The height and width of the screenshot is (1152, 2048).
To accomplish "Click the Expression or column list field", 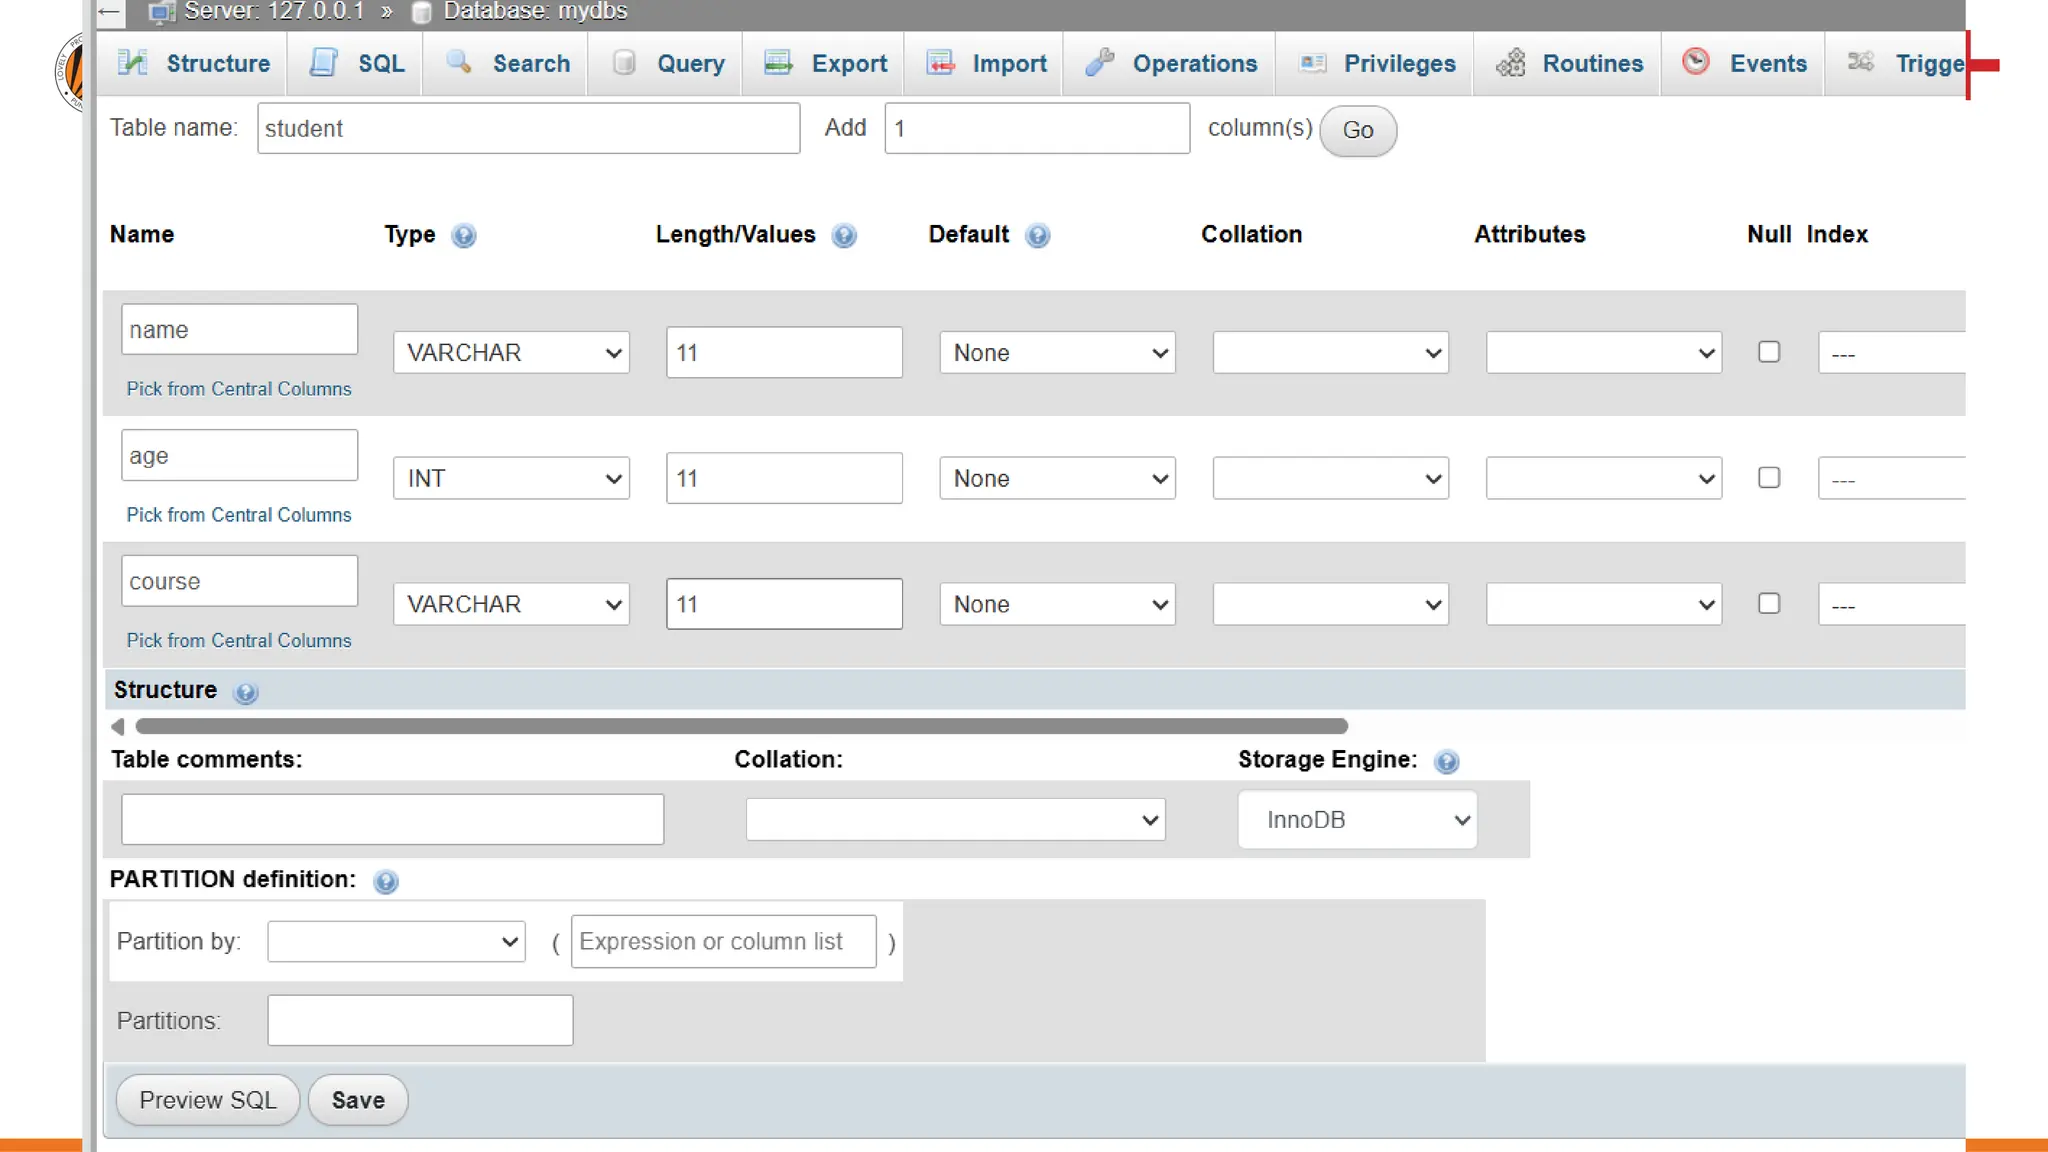I will pyautogui.click(x=723, y=941).
